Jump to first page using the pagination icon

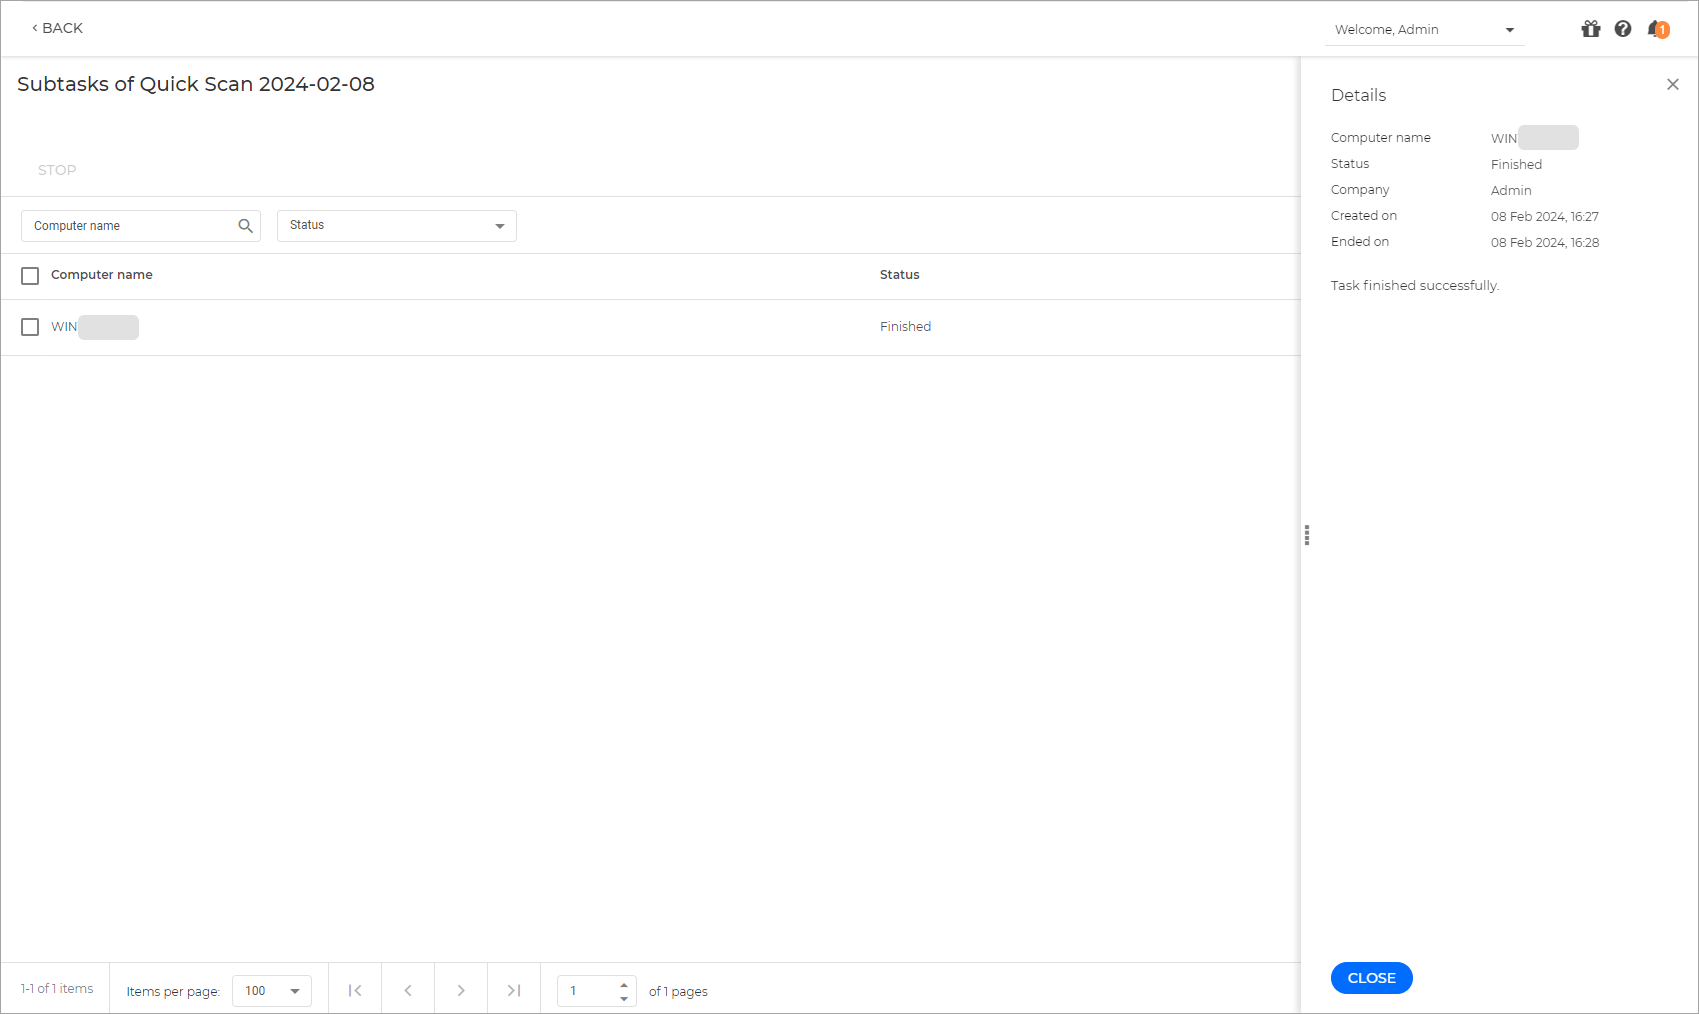click(x=354, y=990)
